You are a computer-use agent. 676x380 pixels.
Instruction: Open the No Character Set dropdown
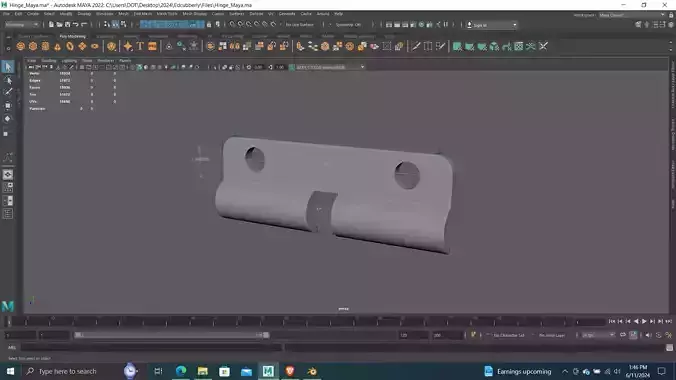(x=509, y=335)
